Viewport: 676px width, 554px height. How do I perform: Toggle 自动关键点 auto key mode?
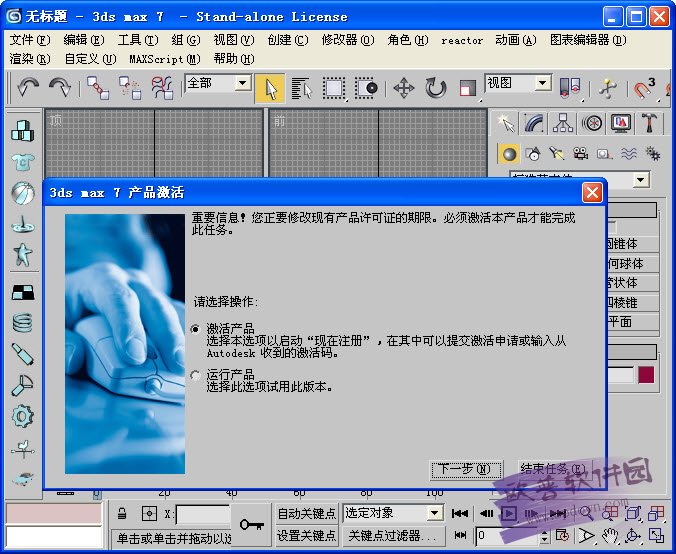tap(306, 513)
